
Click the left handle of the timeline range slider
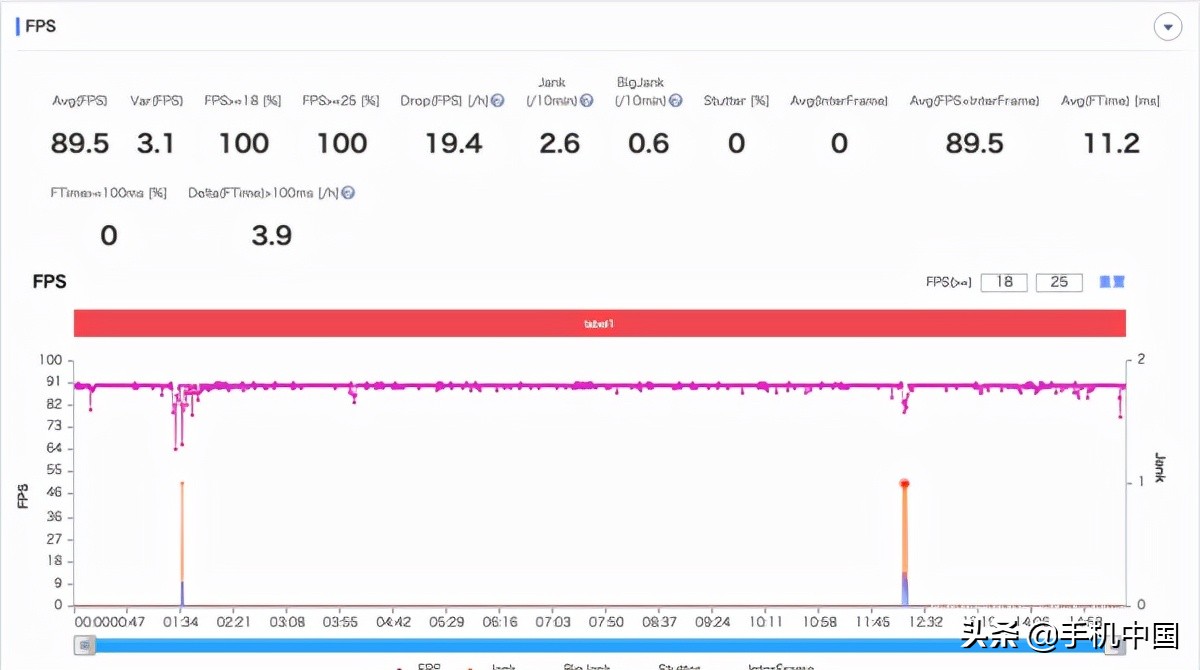pos(85,645)
